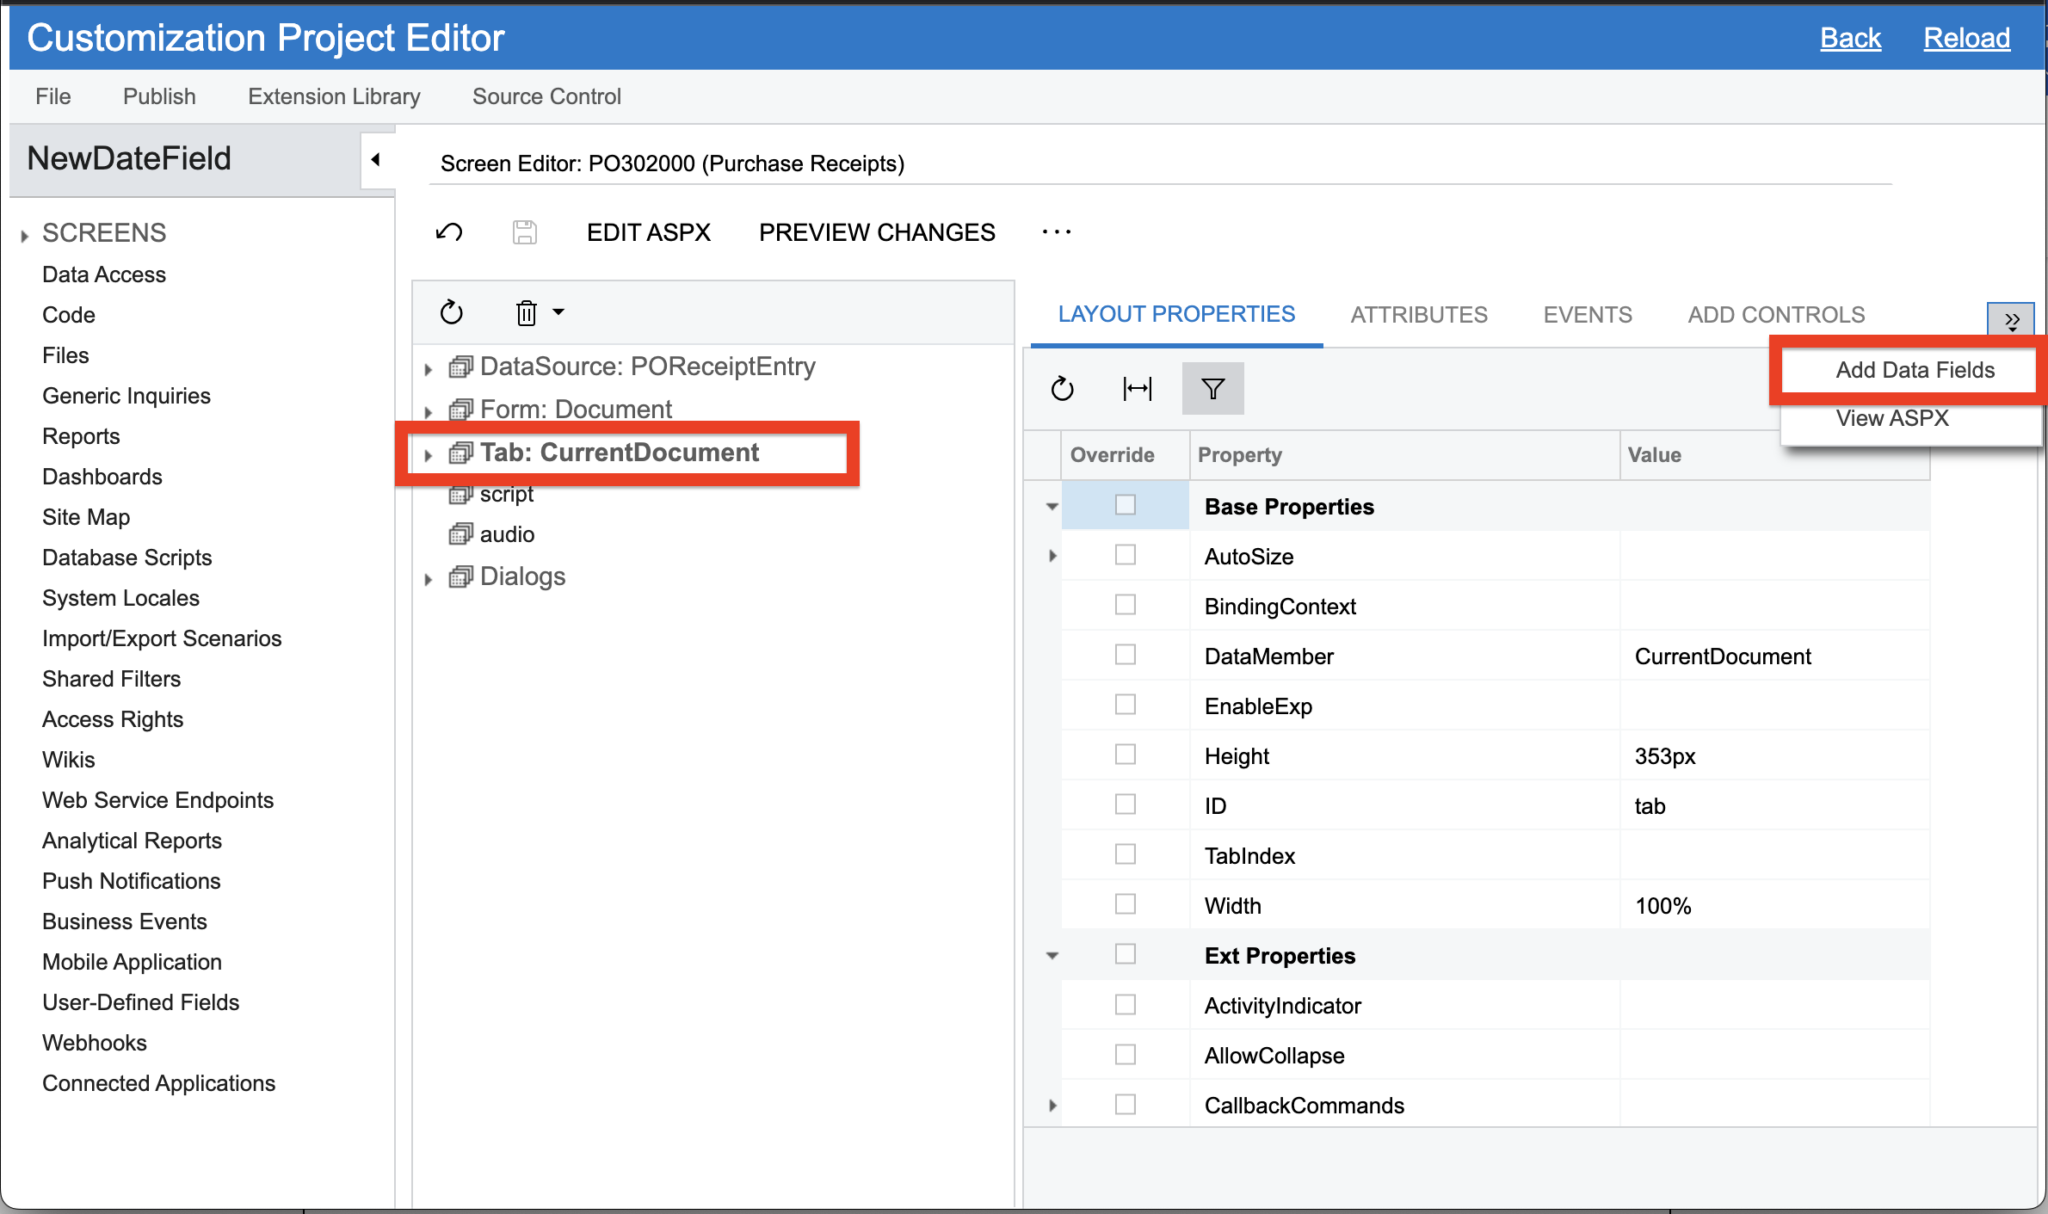This screenshot has height=1214, width=2048.
Task: Click the save icon next to undo
Action: (x=525, y=231)
